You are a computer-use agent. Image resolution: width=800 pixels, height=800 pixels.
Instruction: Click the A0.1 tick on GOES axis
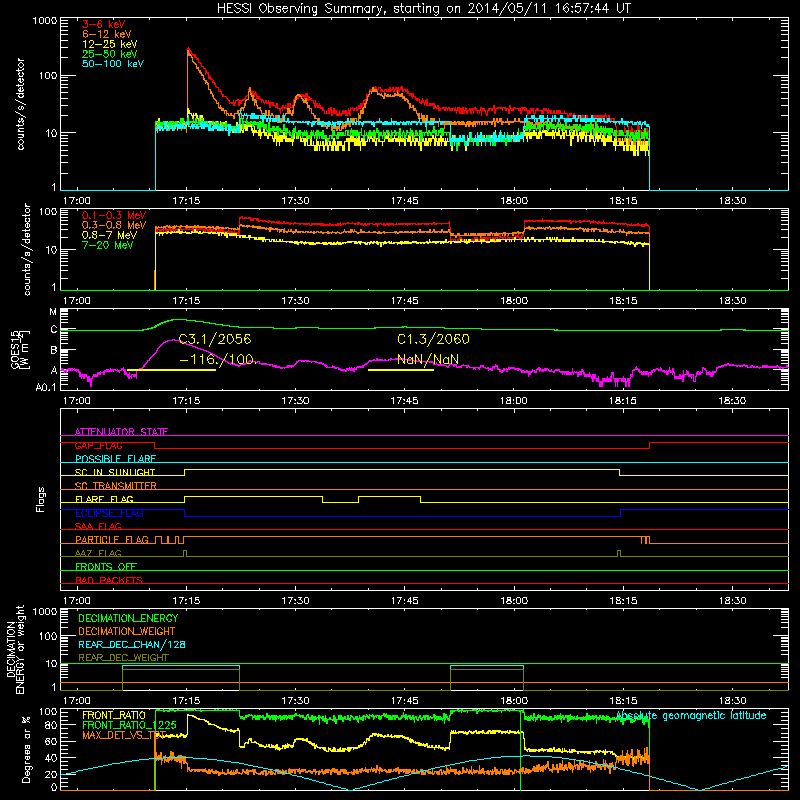pyautogui.click(x=46, y=387)
